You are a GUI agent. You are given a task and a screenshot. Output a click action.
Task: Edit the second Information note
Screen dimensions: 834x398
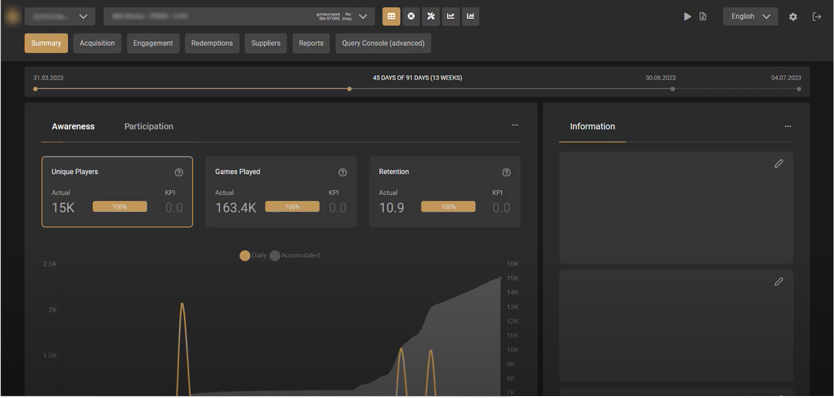tap(779, 281)
